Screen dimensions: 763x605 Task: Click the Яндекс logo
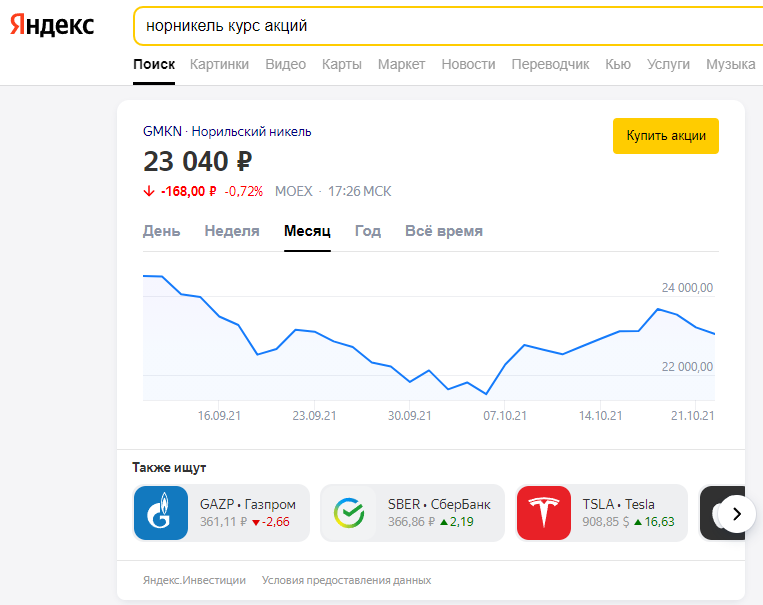(x=52, y=25)
